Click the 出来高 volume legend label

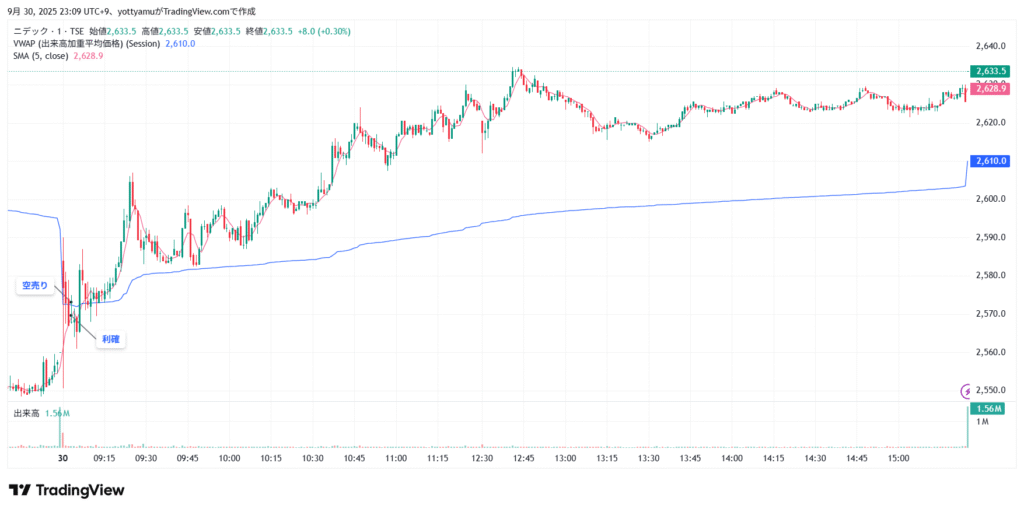click(x=25, y=413)
